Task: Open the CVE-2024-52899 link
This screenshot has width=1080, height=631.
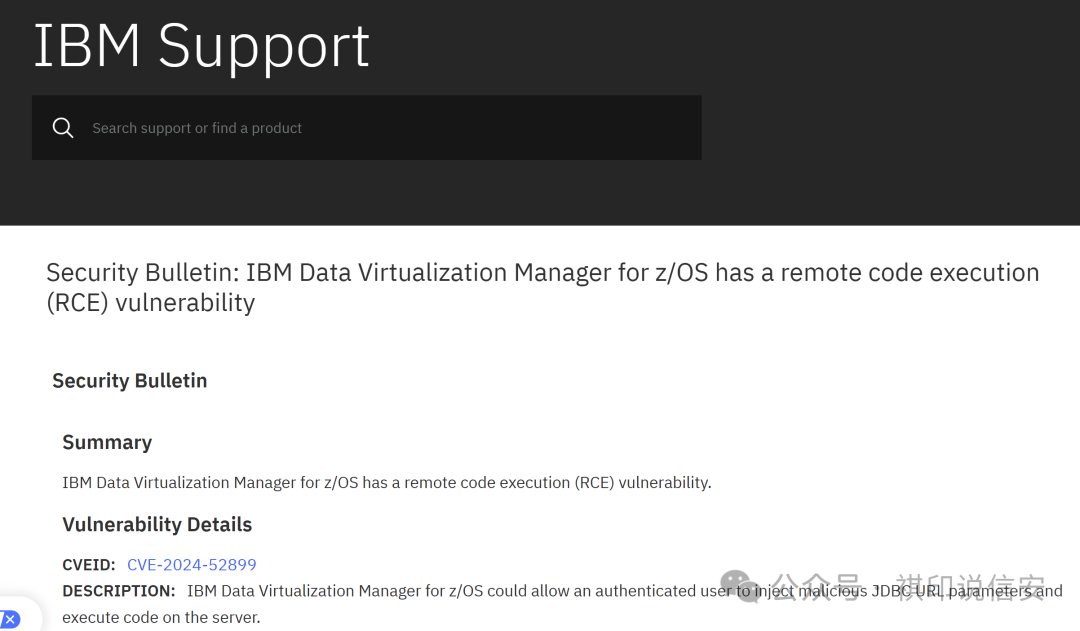Action: tap(192, 564)
